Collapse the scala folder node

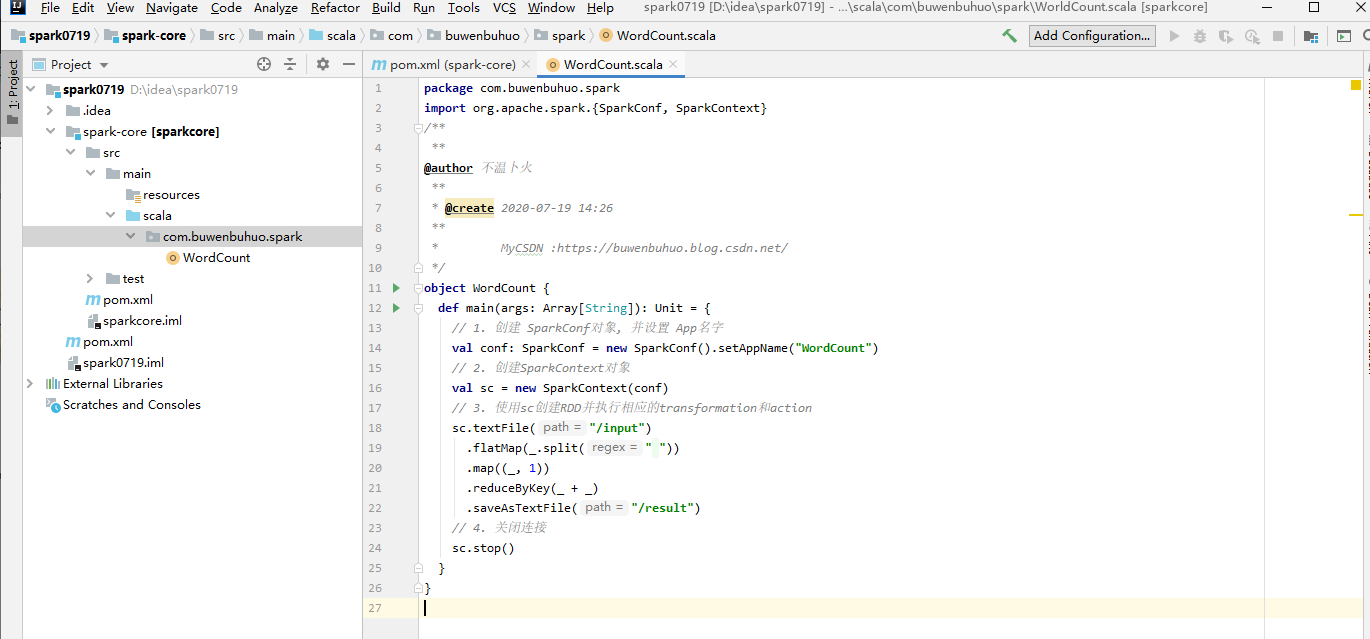110,215
